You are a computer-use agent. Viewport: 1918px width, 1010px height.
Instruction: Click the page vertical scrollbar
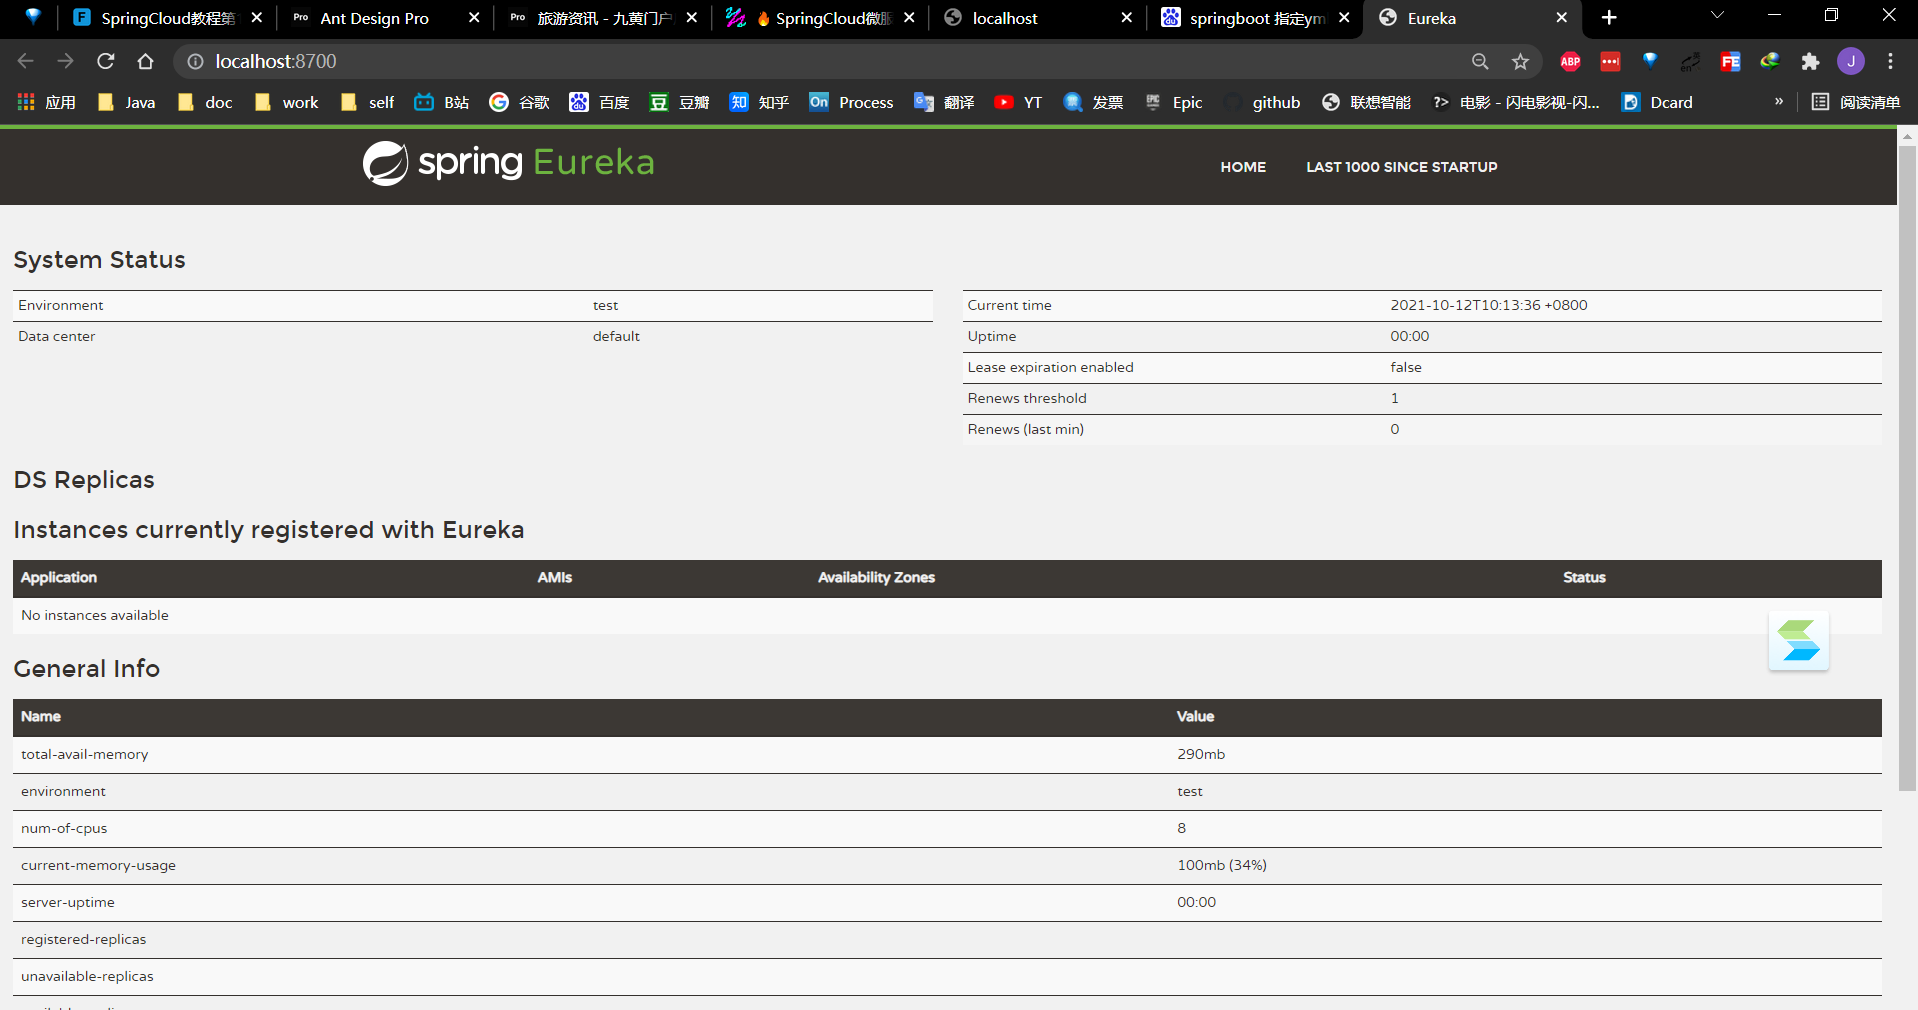click(1907, 468)
